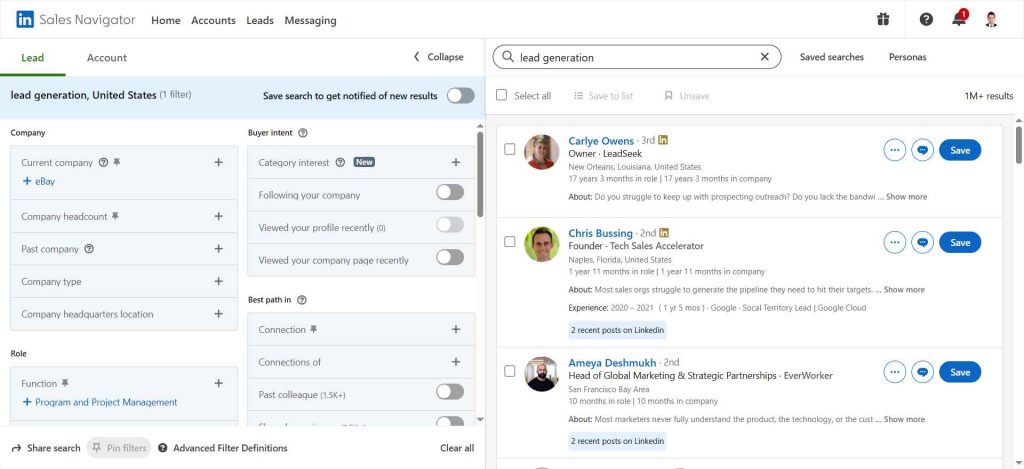1024x469 pixels.
Task: Open the help question mark icon
Action: (926, 20)
